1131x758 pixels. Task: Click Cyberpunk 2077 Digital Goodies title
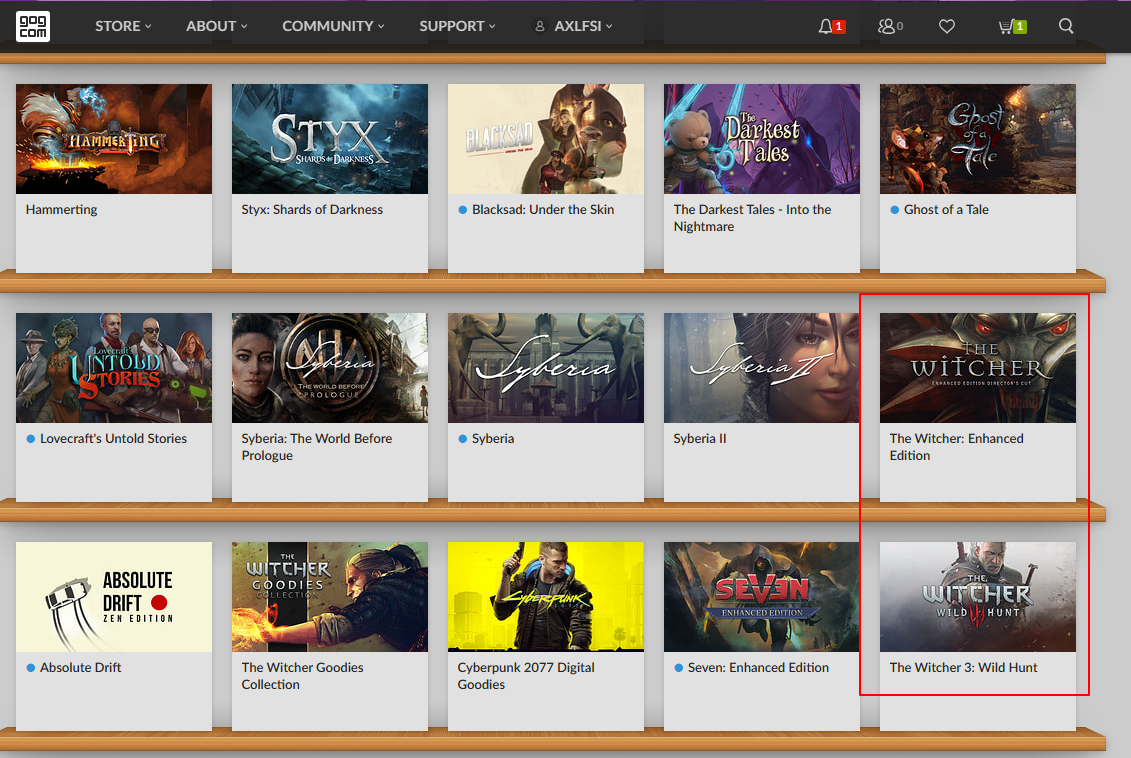pyautogui.click(x=526, y=676)
